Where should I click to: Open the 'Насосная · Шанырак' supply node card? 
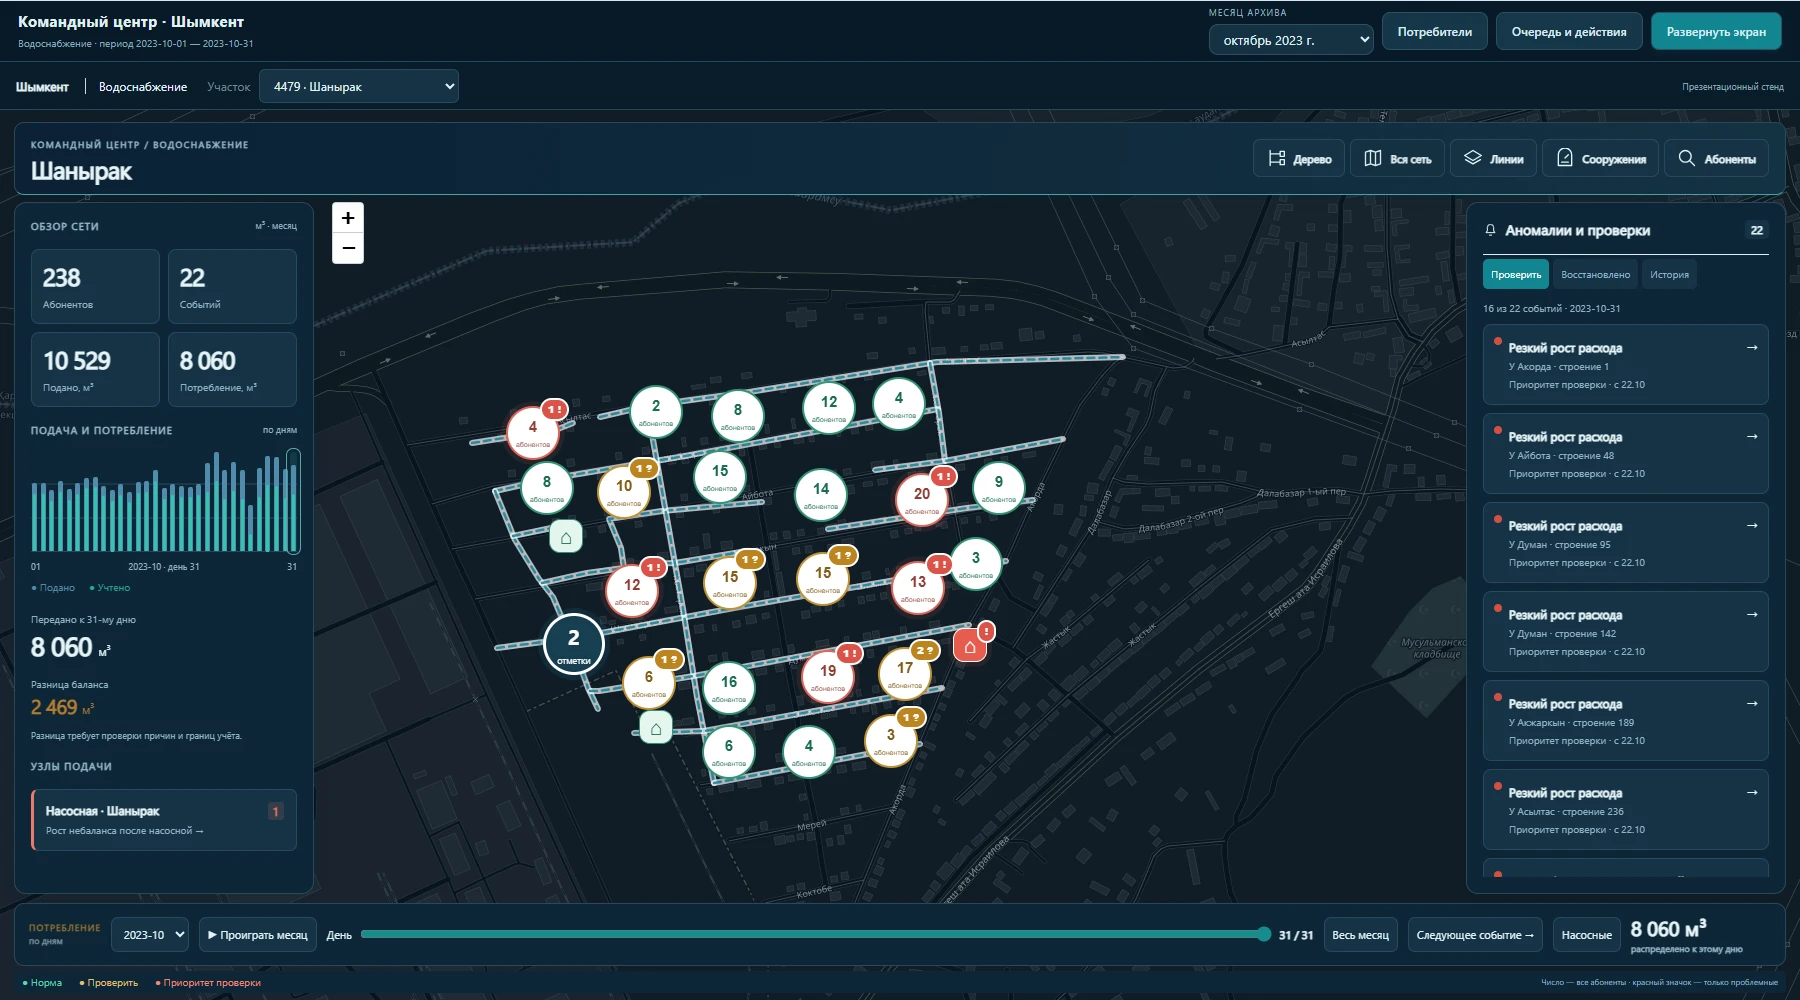click(164, 820)
